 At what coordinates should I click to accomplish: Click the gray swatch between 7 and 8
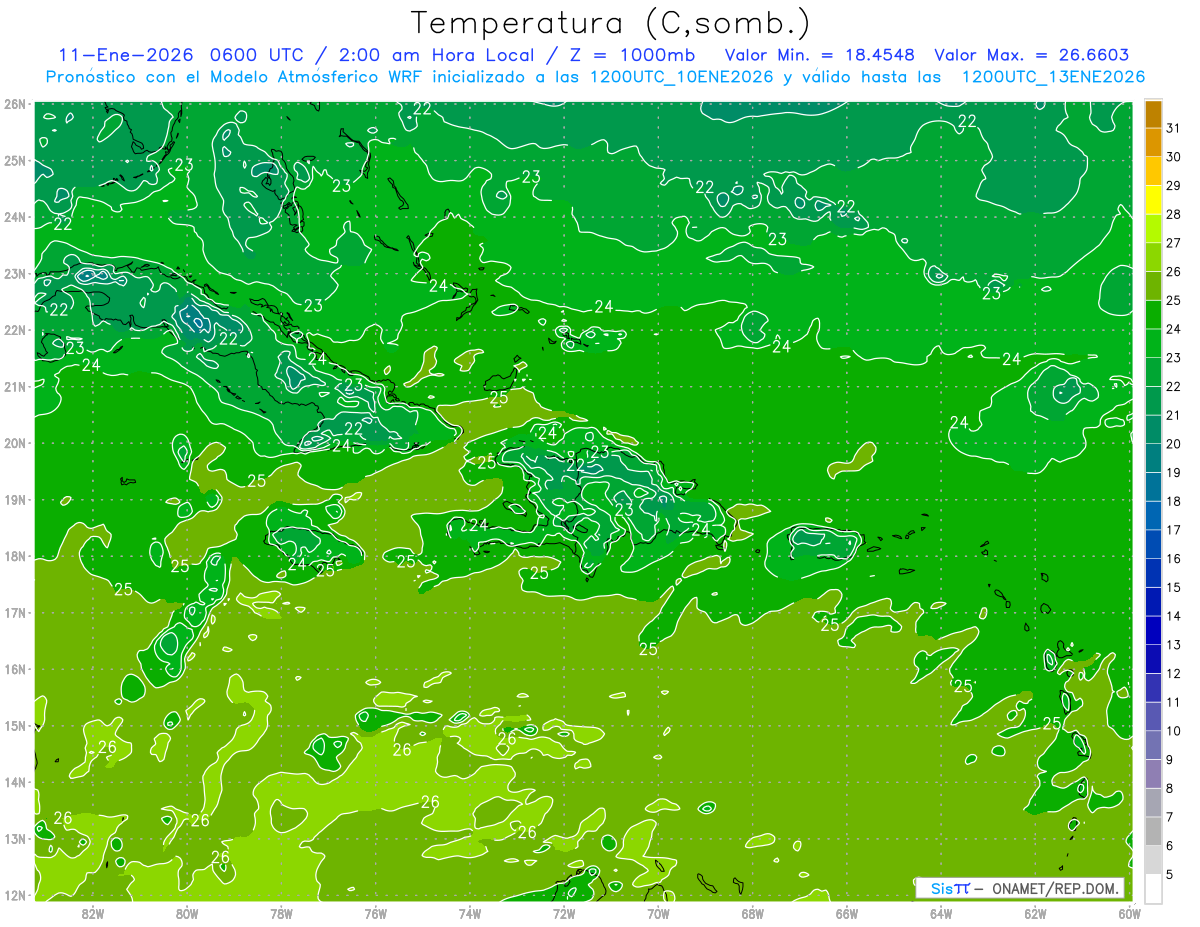coord(1153,802)
